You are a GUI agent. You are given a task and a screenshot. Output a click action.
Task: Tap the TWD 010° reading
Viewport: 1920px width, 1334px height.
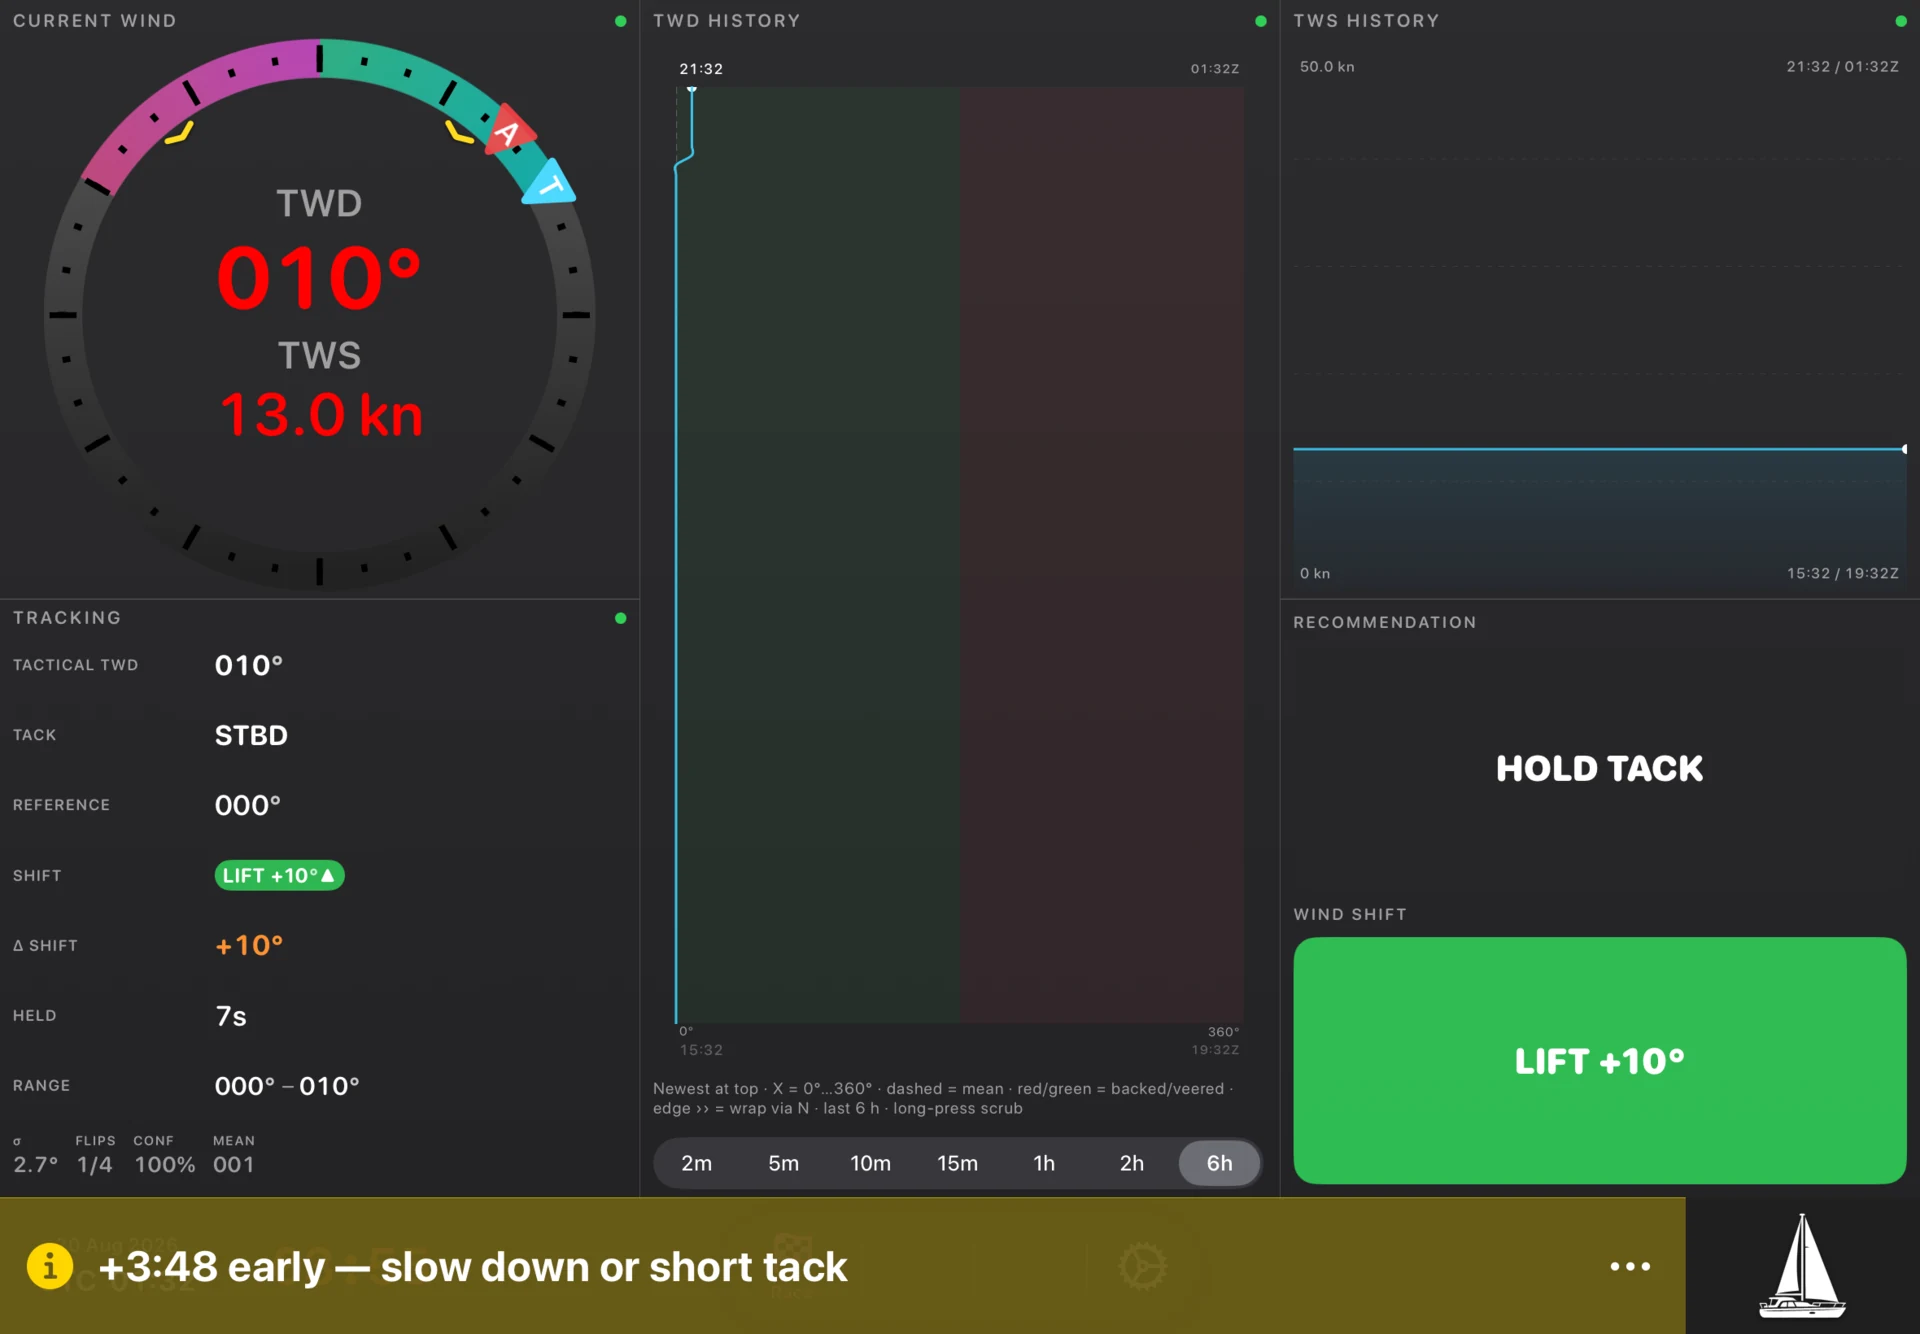[319, 277]
